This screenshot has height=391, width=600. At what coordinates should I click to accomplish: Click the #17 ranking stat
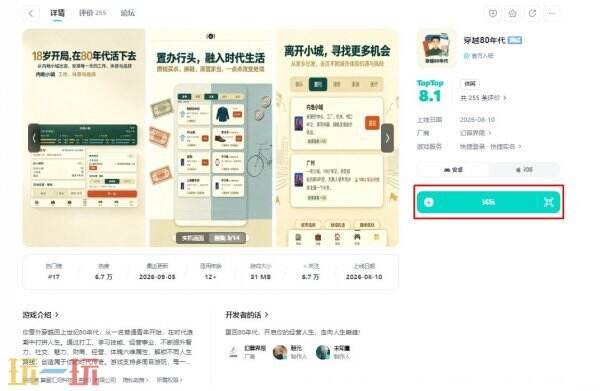click(54, 277)
